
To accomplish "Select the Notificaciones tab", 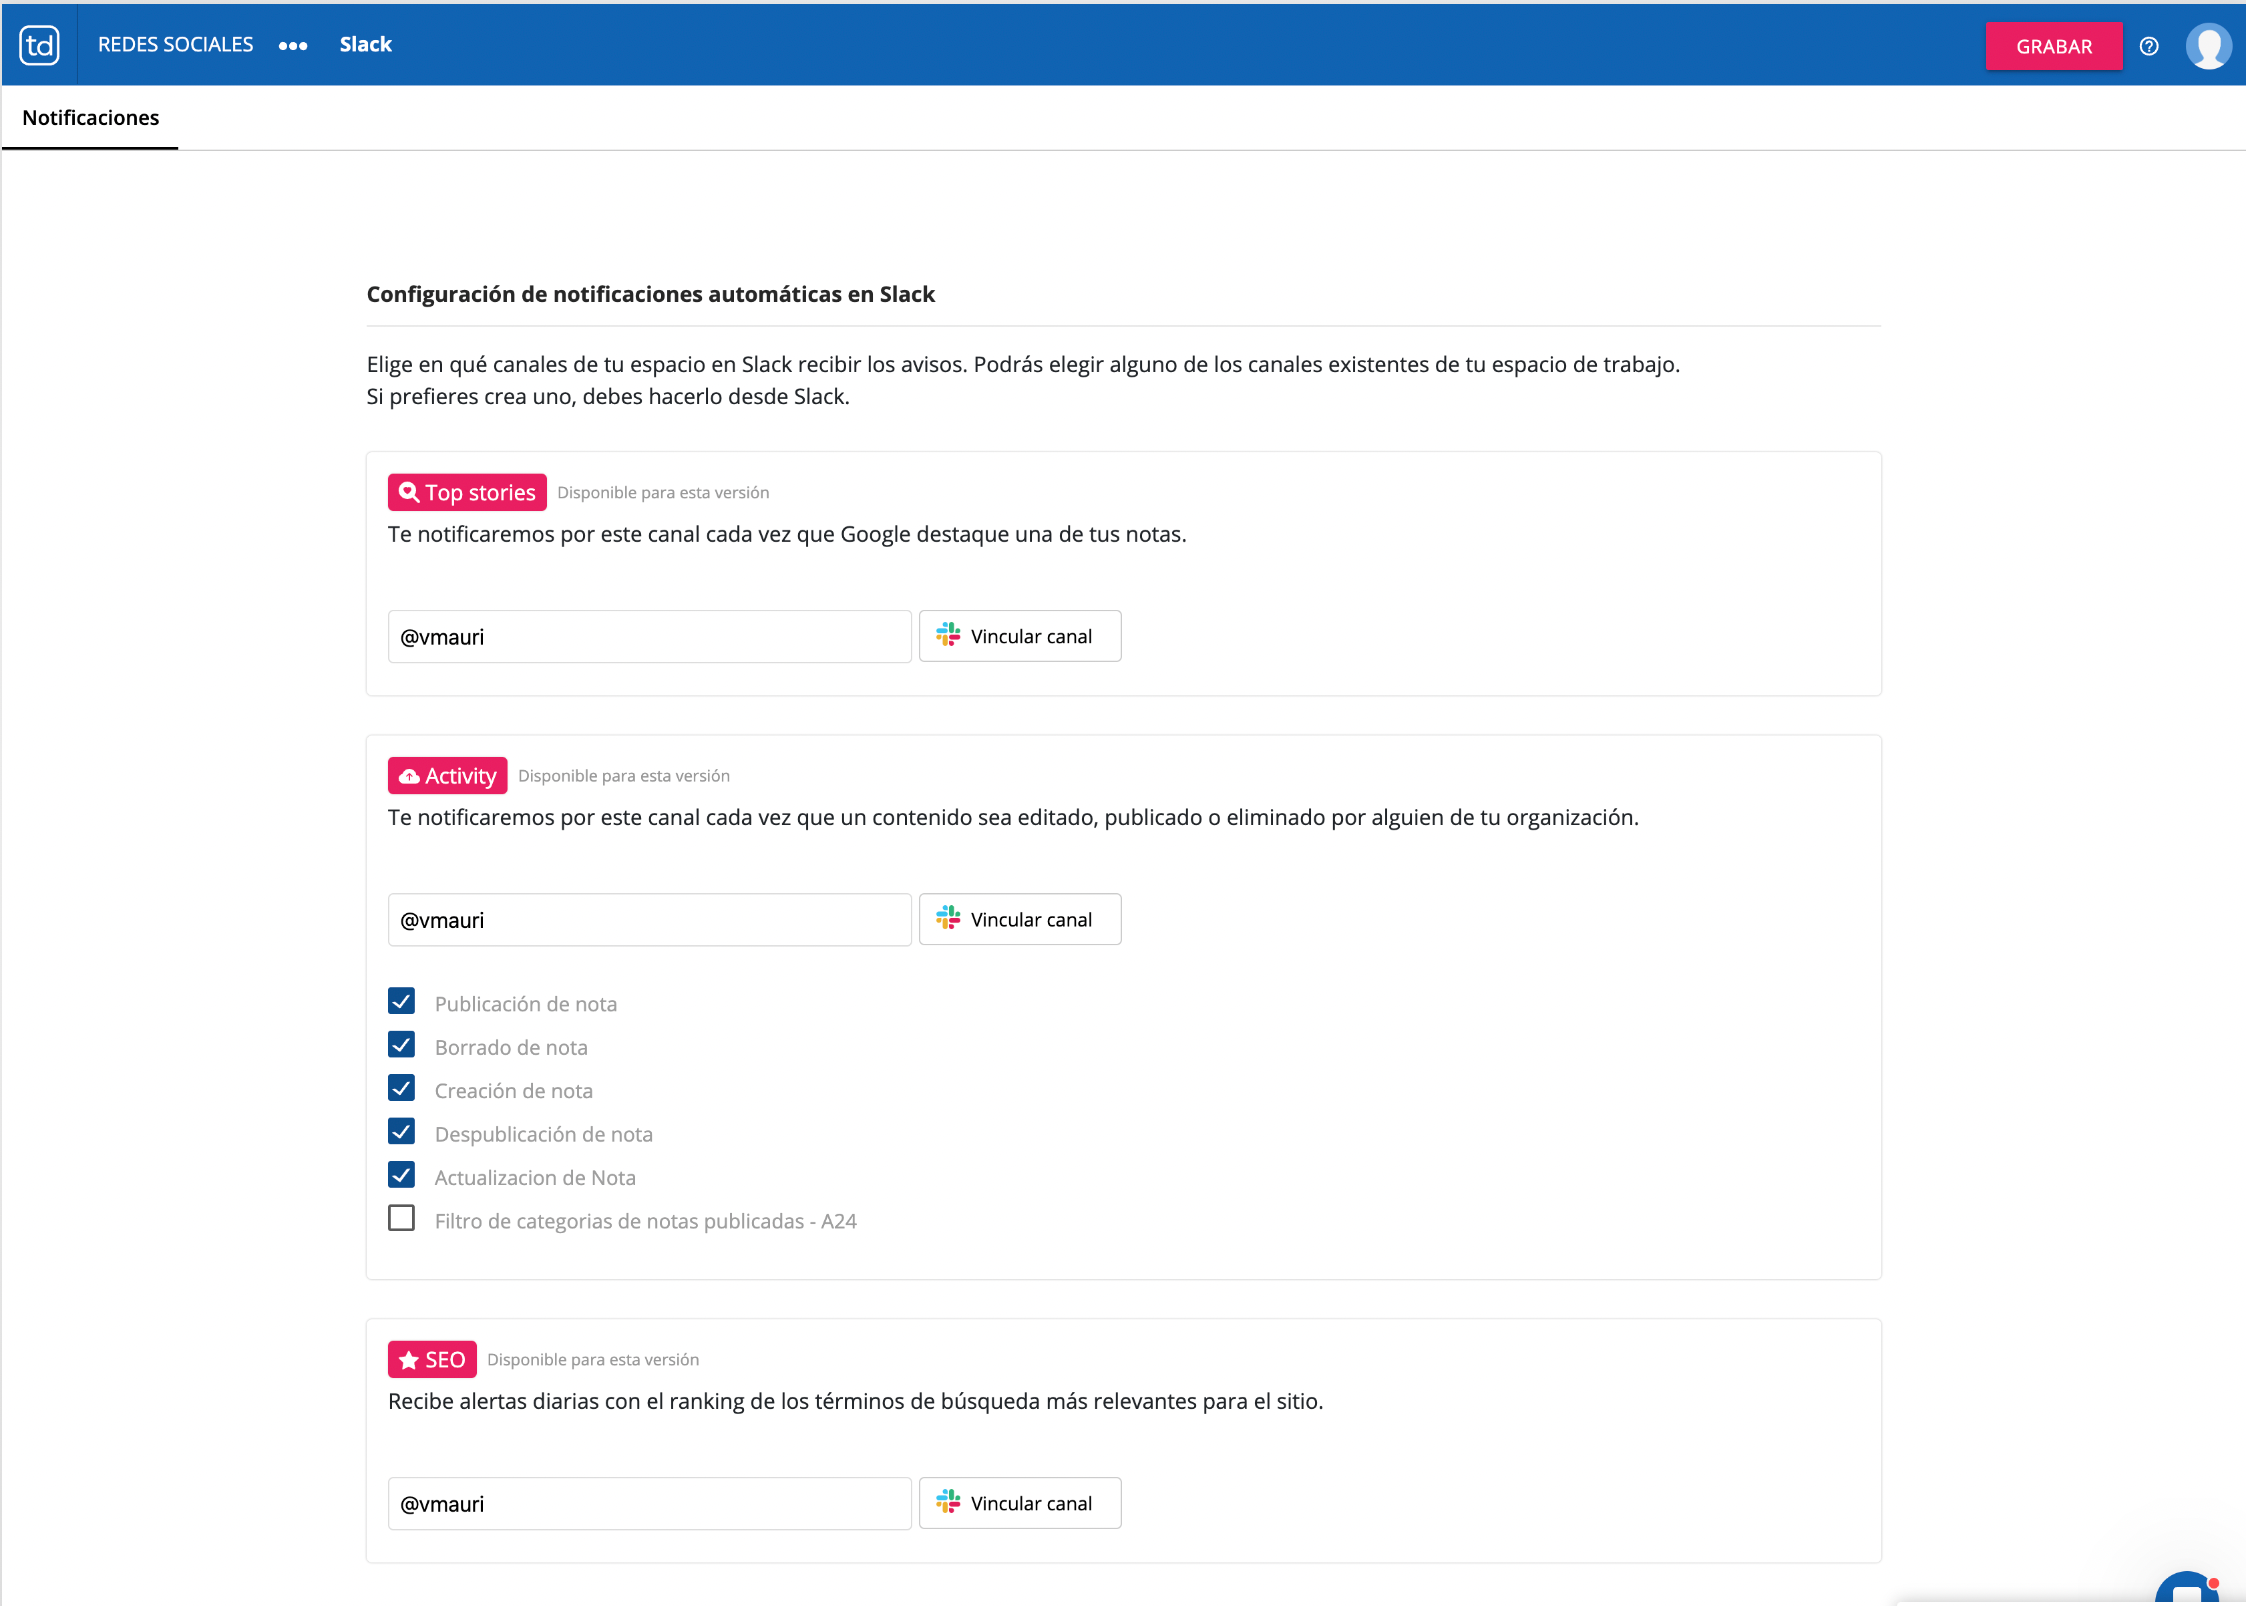I will click(x=91, y=118).
